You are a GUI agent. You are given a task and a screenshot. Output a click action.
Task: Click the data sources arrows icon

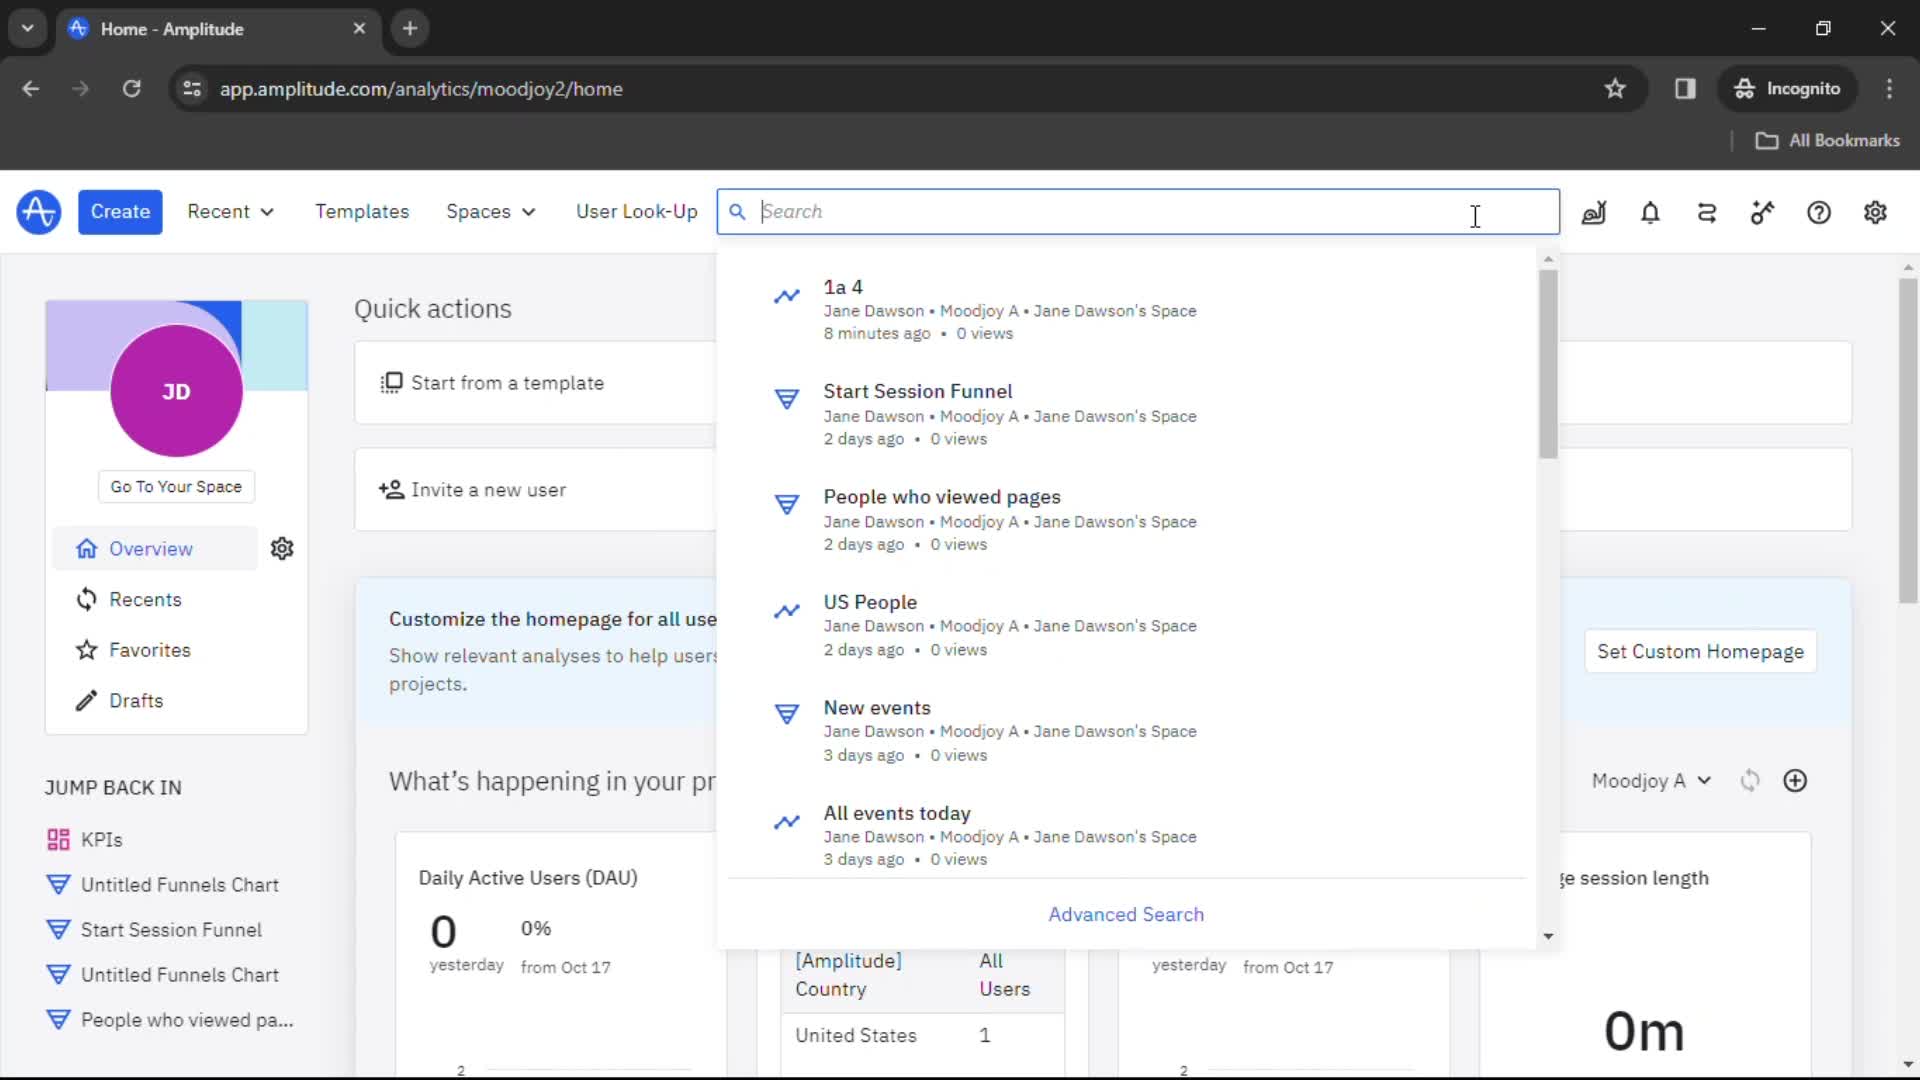(x=1707, y=212)
